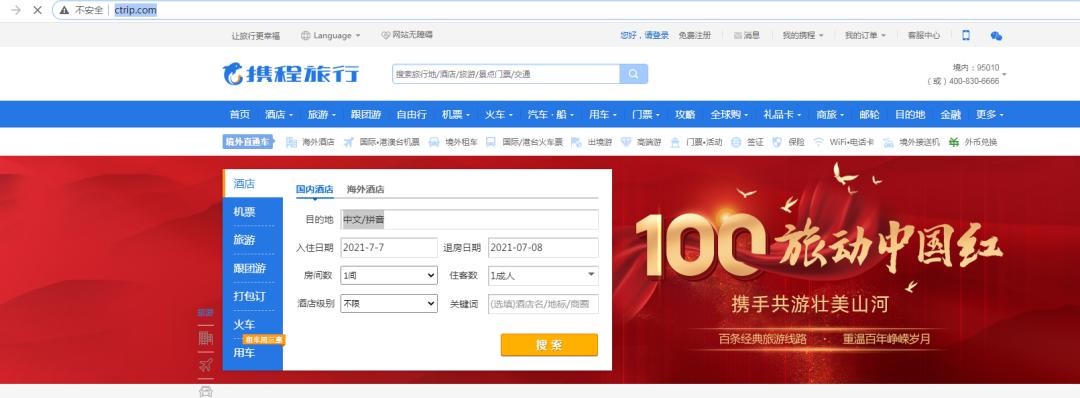Expand the 更多 menu in blue nav bar
The width and height of the screenshot is (1080, 398).
coord(990,114)
